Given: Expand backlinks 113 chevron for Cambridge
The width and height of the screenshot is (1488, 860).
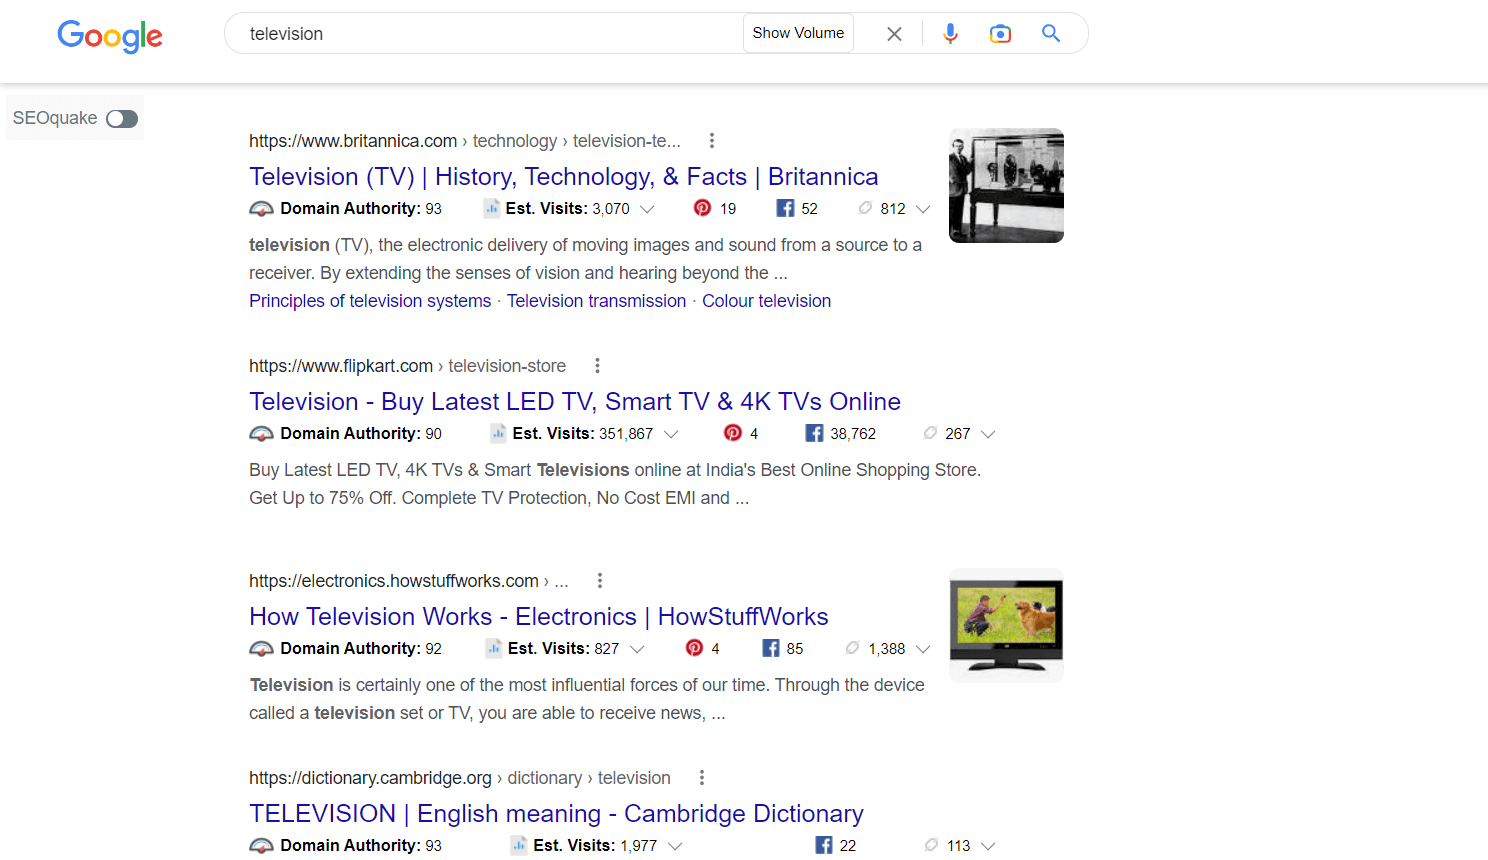Looking at the screenshot, I should (x=988, y=846).
